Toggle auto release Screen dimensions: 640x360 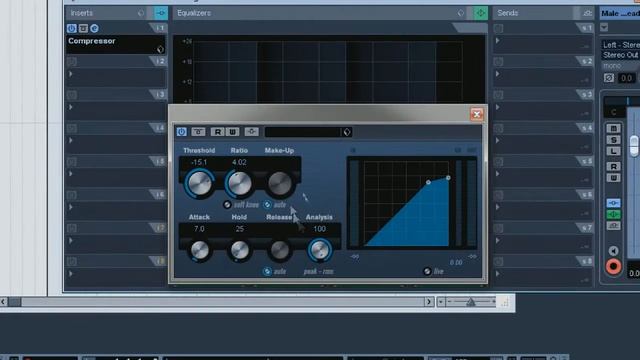point(267,271)
